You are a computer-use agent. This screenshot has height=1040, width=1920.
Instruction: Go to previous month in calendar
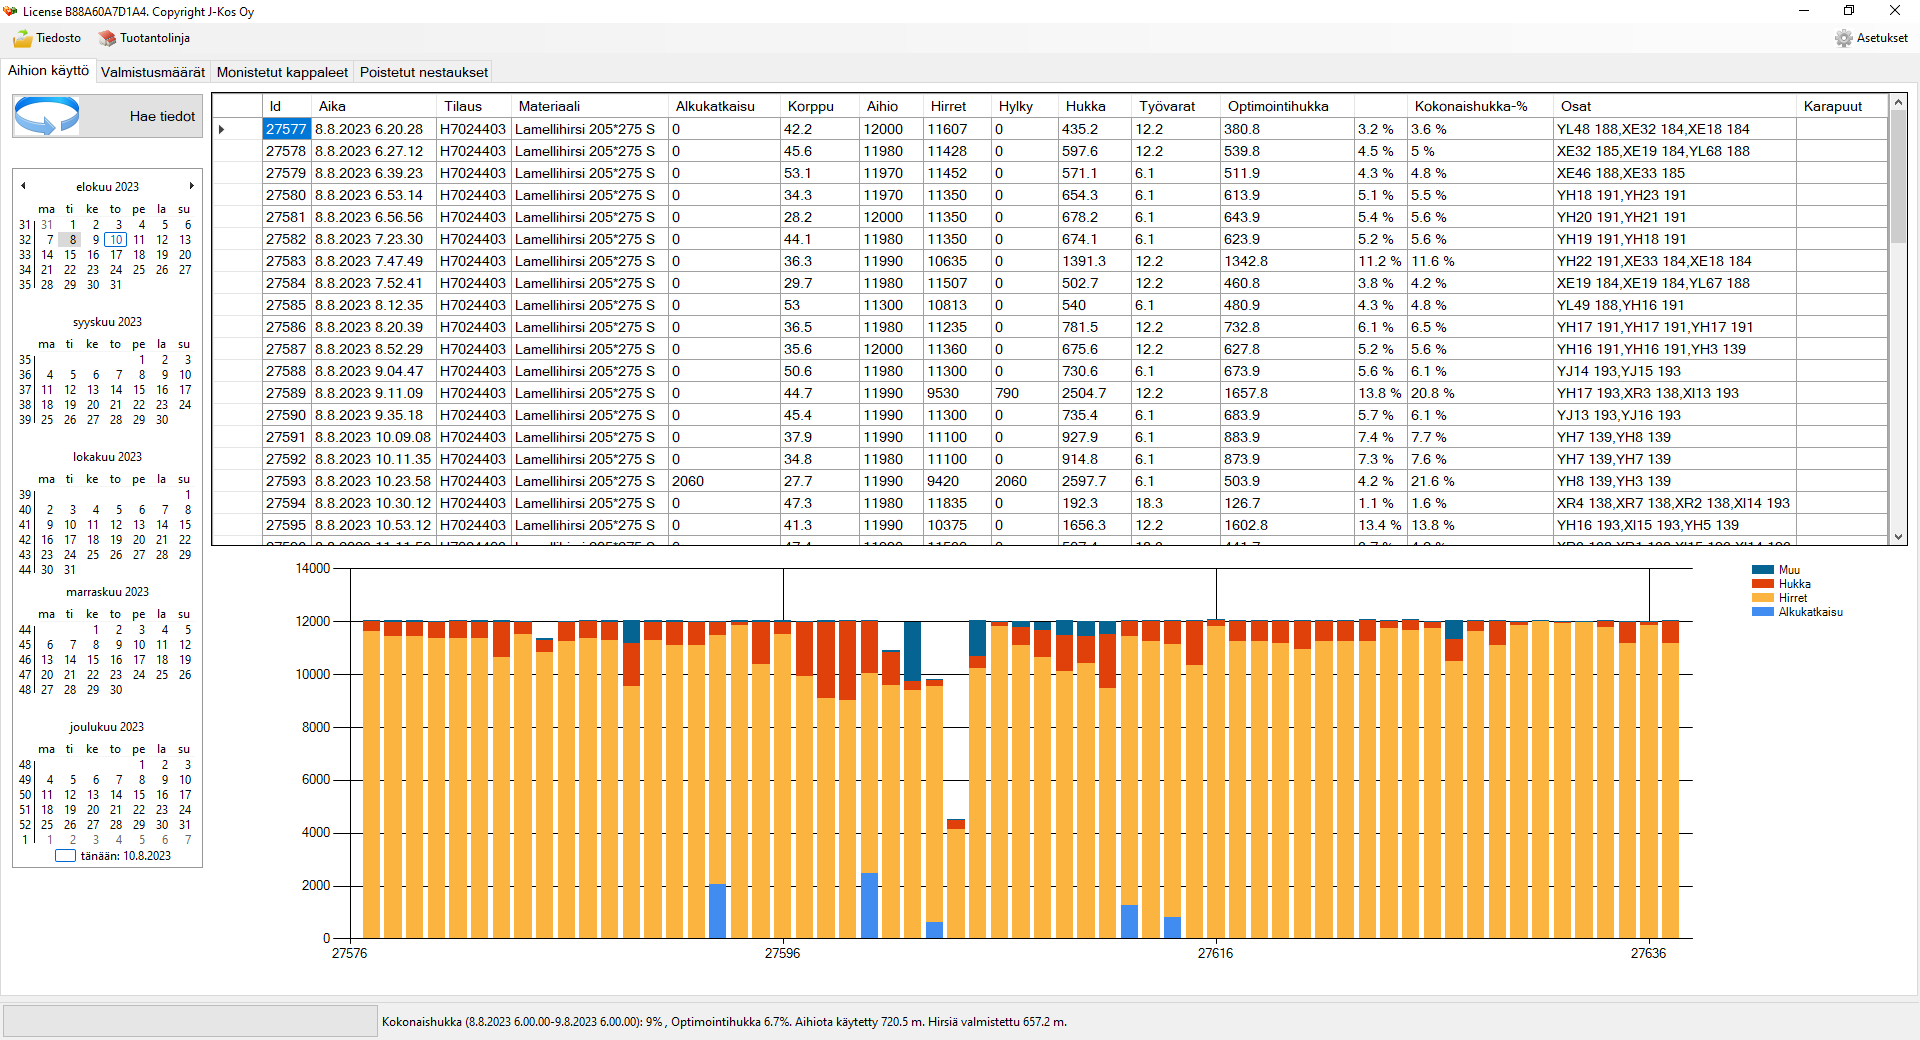click(x=23, y=186)
